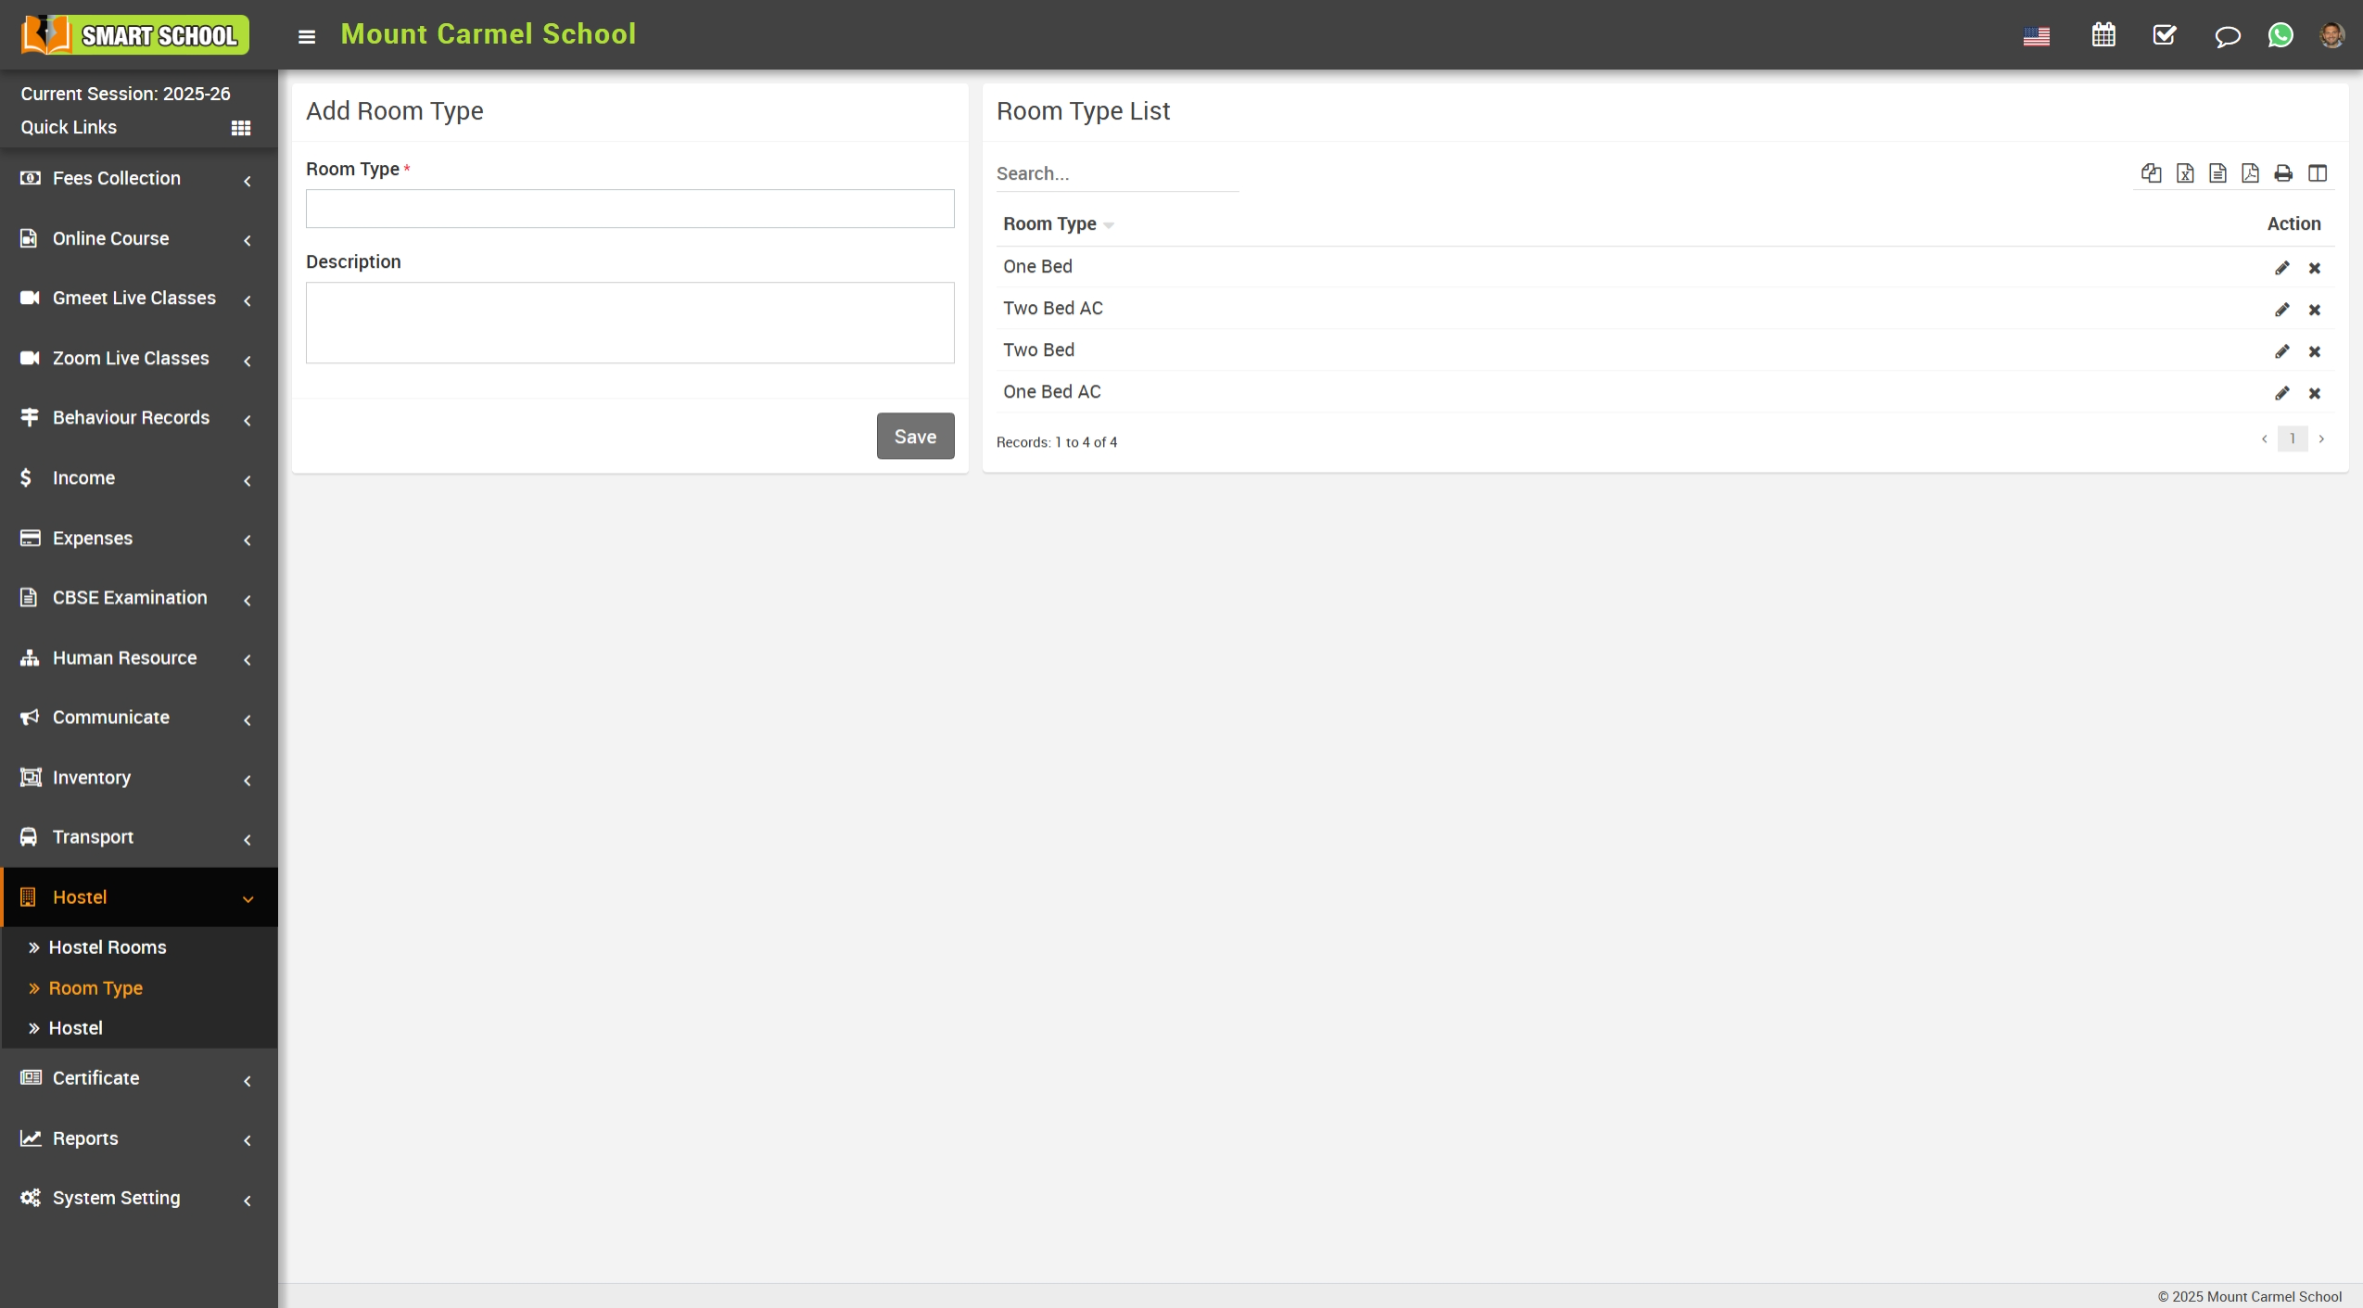Delete the Two Bed AC room type
Viewport: 2363px width, 1308px height.
[2314, 310]
